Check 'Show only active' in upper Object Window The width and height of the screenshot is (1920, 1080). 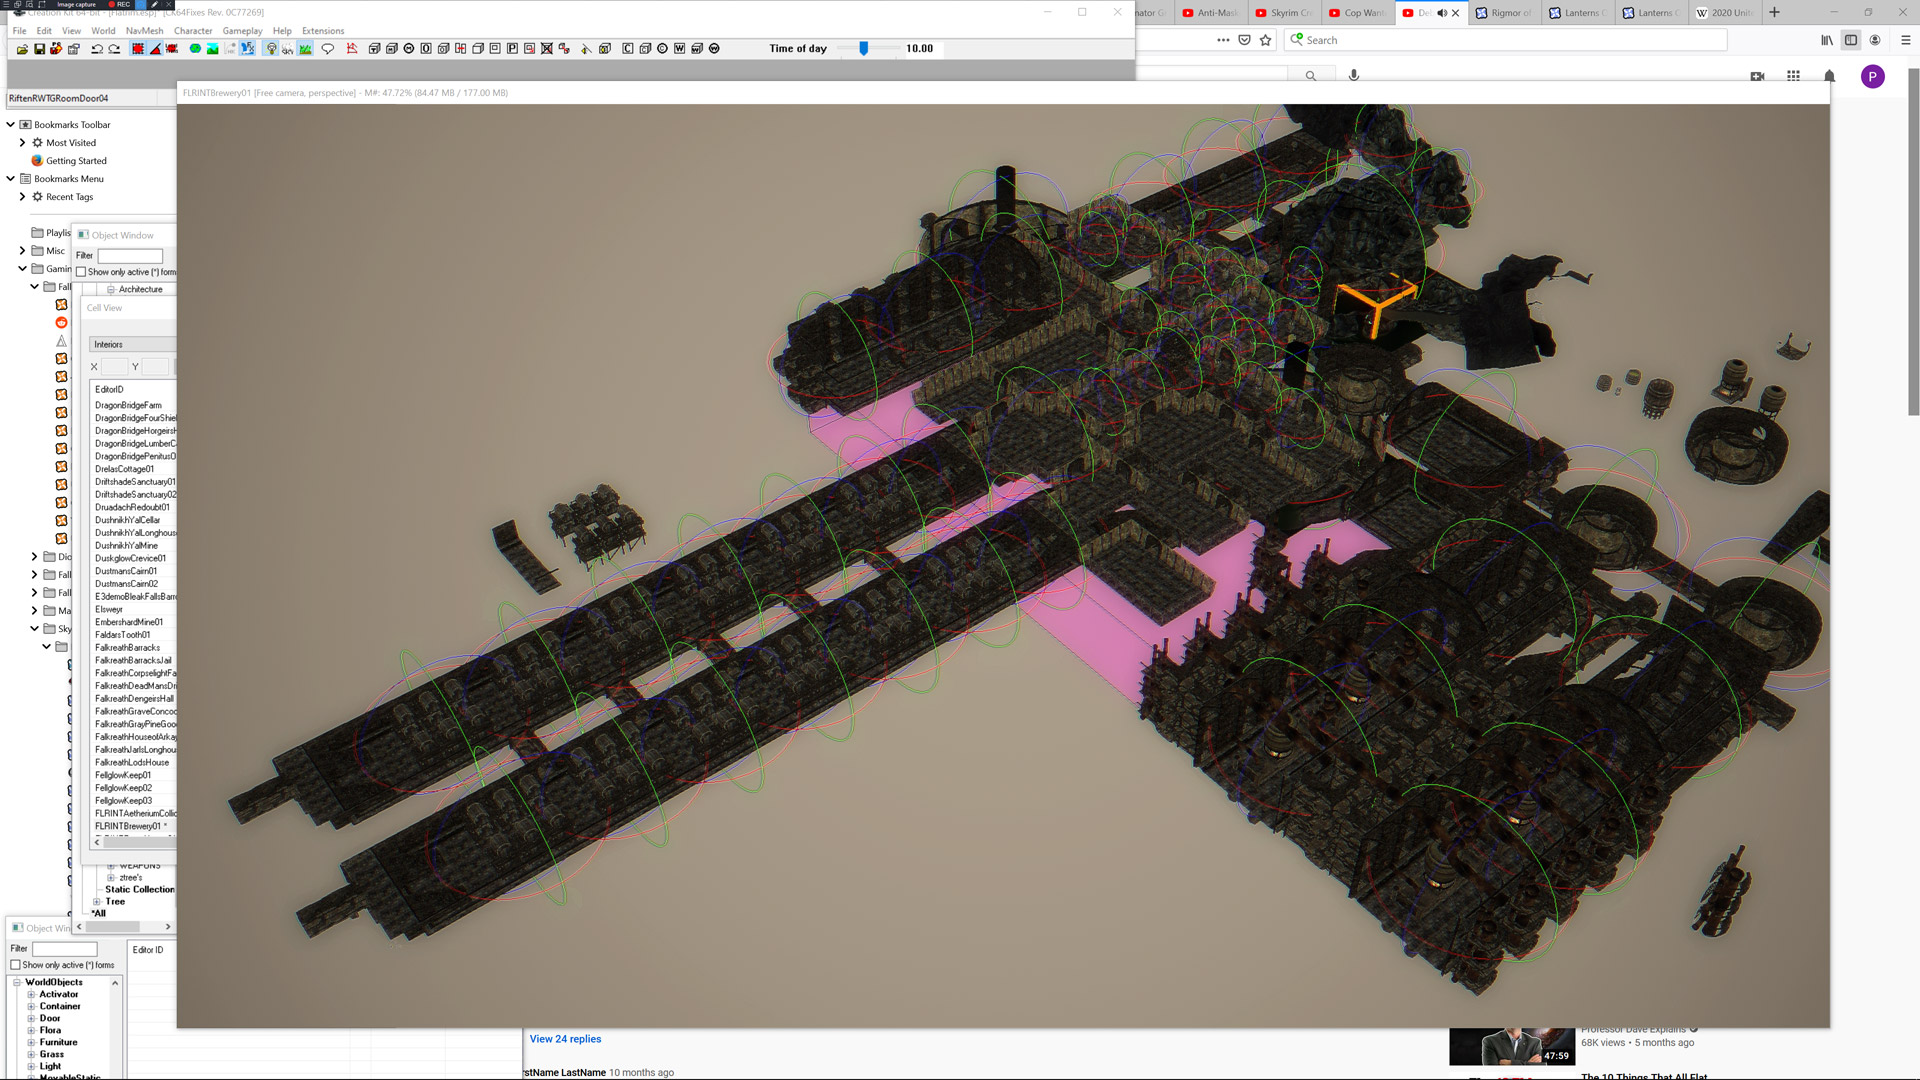point(81,272)
